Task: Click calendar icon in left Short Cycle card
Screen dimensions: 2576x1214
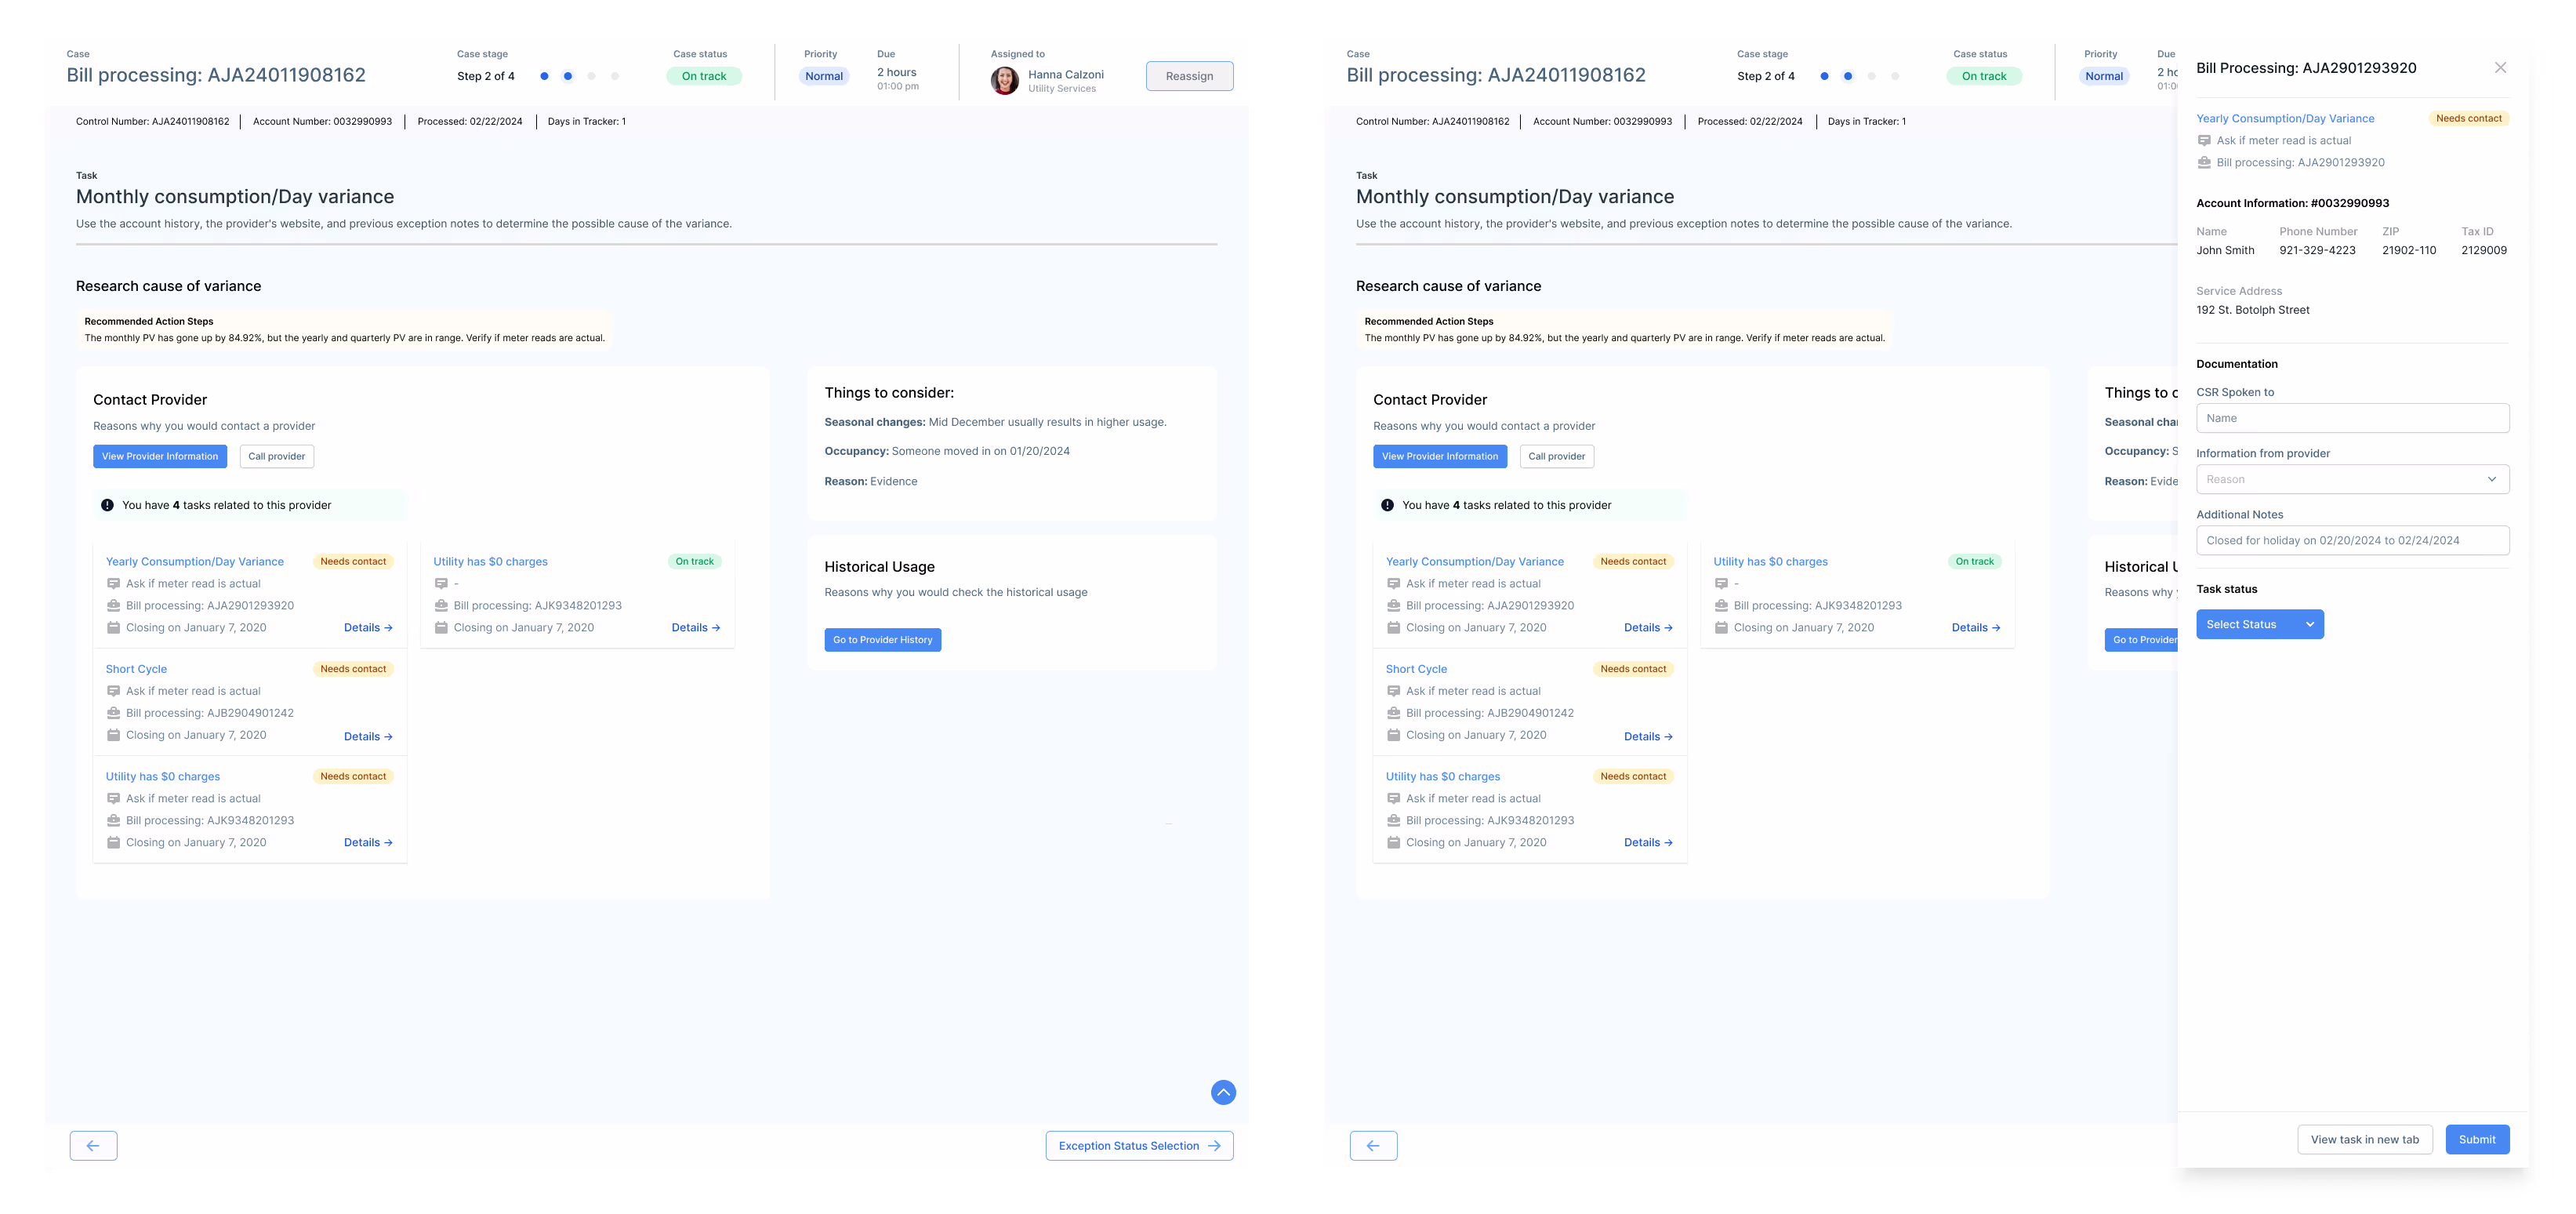Action: (x=114, y=735)
